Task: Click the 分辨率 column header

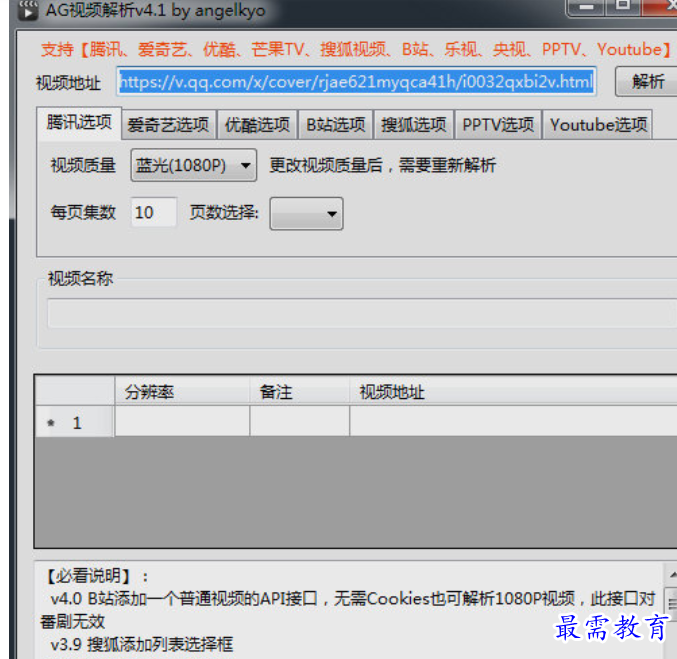Action: pyautogui.click(x=182, y=392)
